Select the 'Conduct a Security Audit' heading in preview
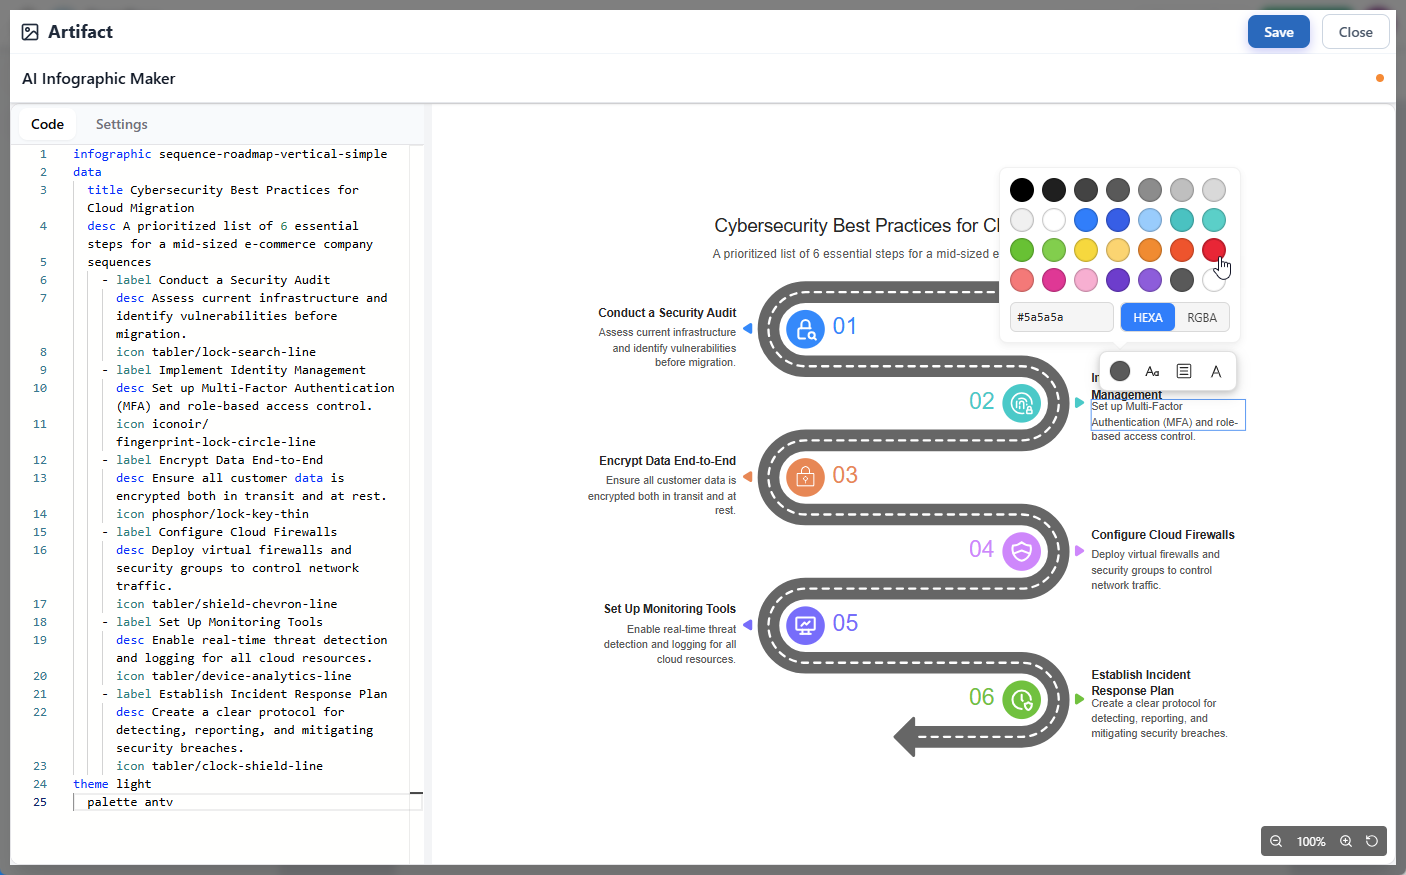1406x875 pixels. click(667, 313)
